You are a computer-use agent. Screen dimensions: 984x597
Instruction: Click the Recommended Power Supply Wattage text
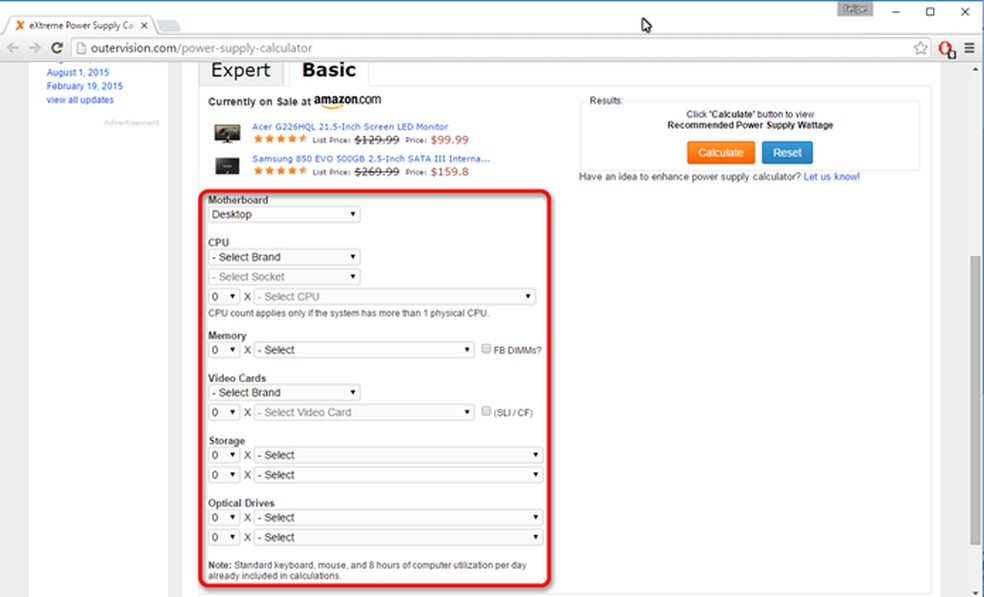tap(750, 125)
